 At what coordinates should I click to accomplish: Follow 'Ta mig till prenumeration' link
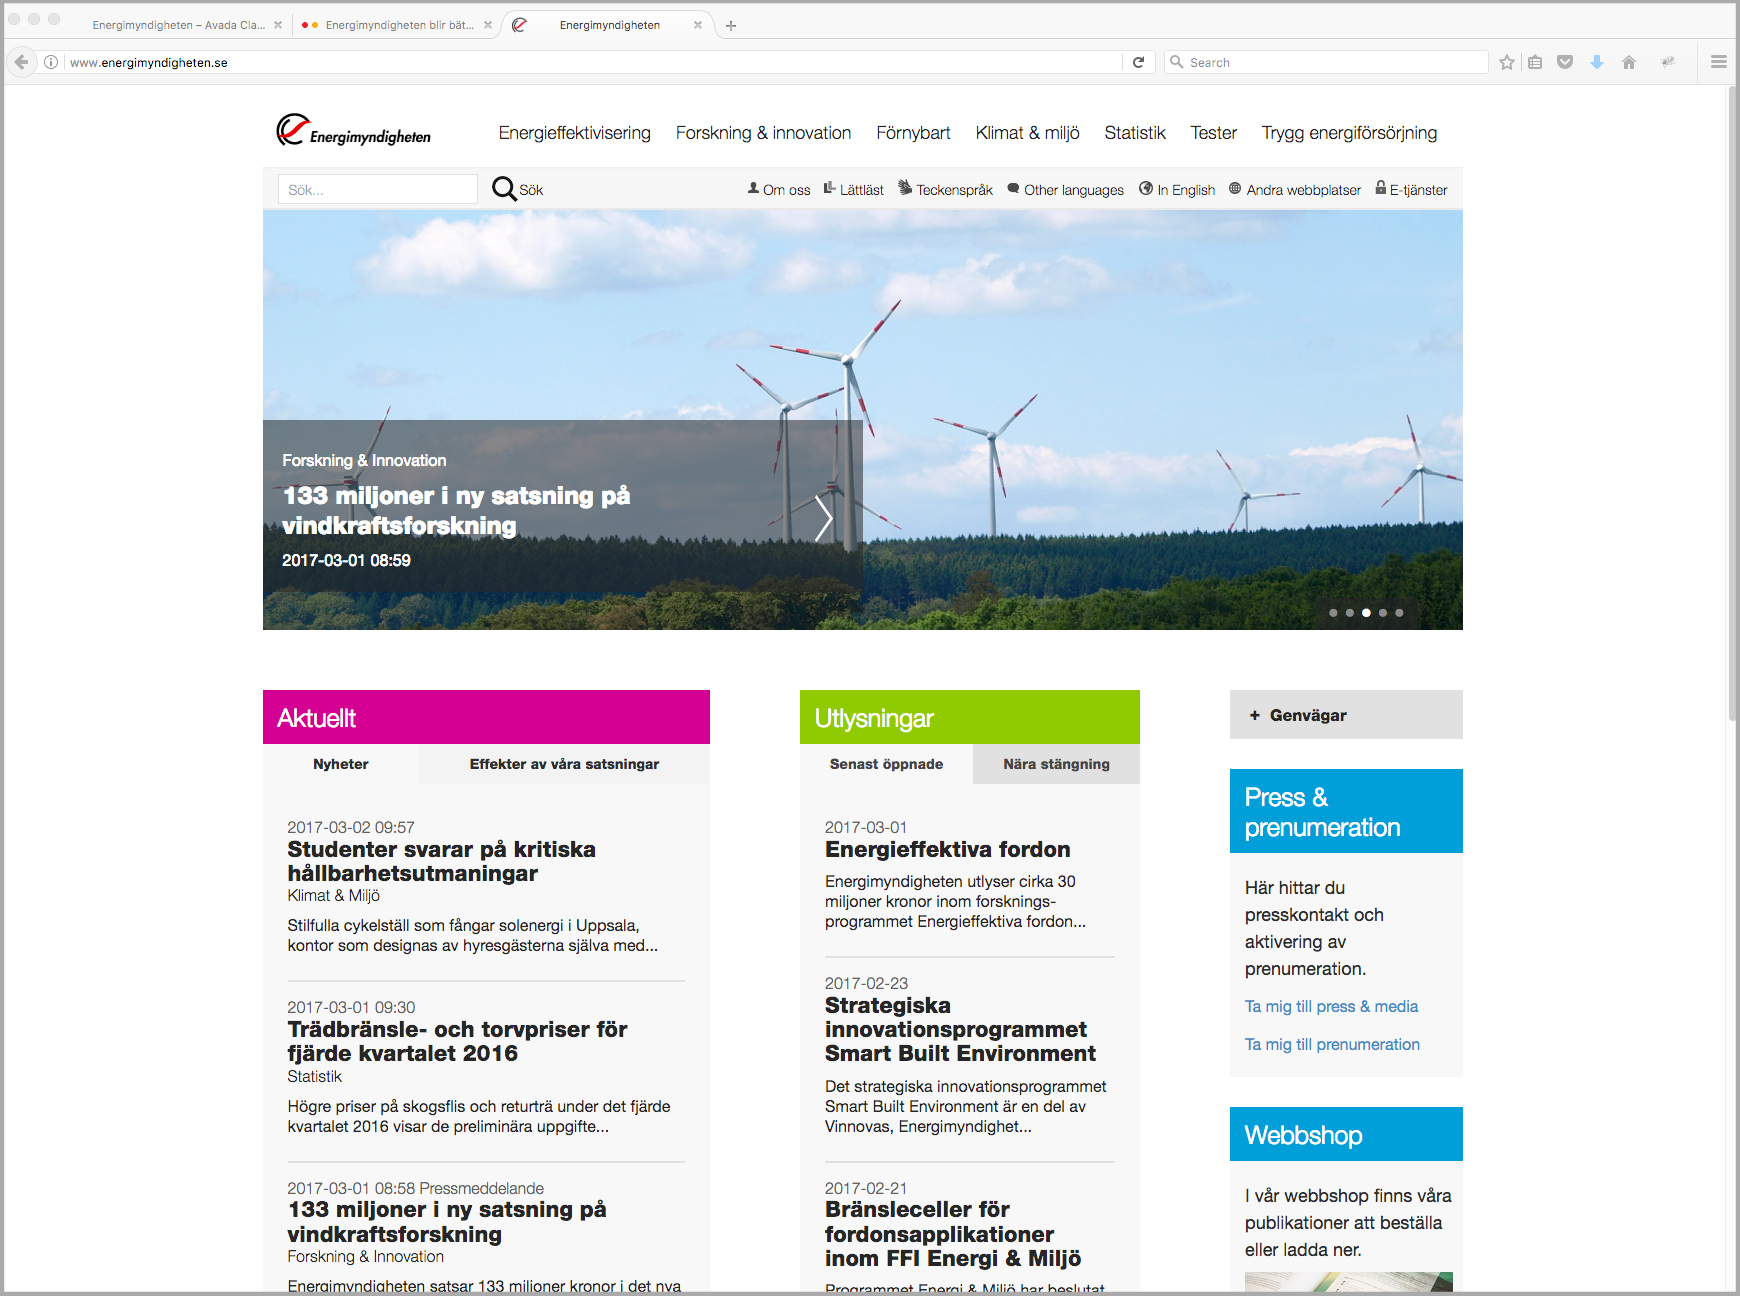point(1332,1044)
